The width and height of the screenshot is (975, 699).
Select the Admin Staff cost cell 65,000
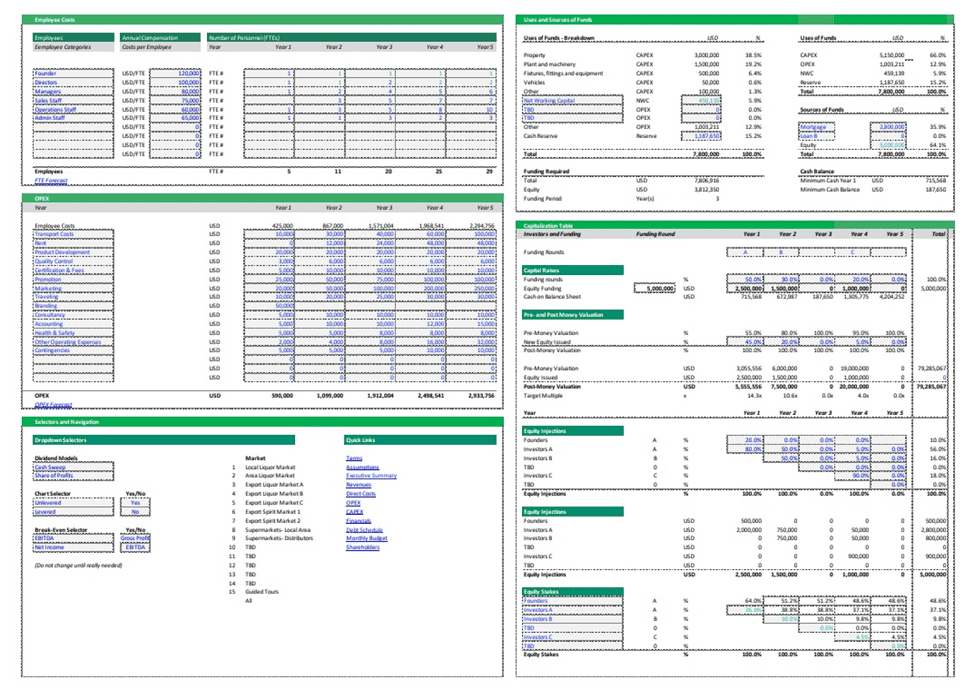click(x=175, y=118)
